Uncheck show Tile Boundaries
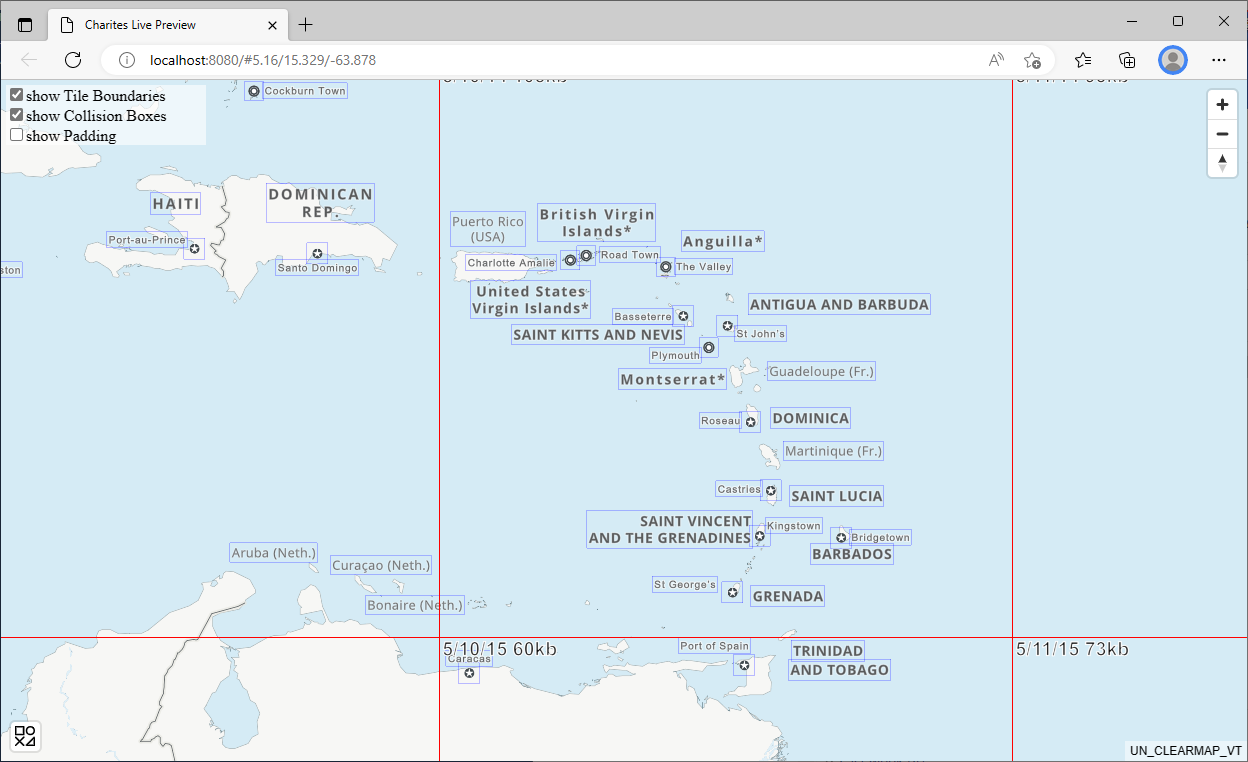This screenshot has width=1248, height=762. (17, 95)
